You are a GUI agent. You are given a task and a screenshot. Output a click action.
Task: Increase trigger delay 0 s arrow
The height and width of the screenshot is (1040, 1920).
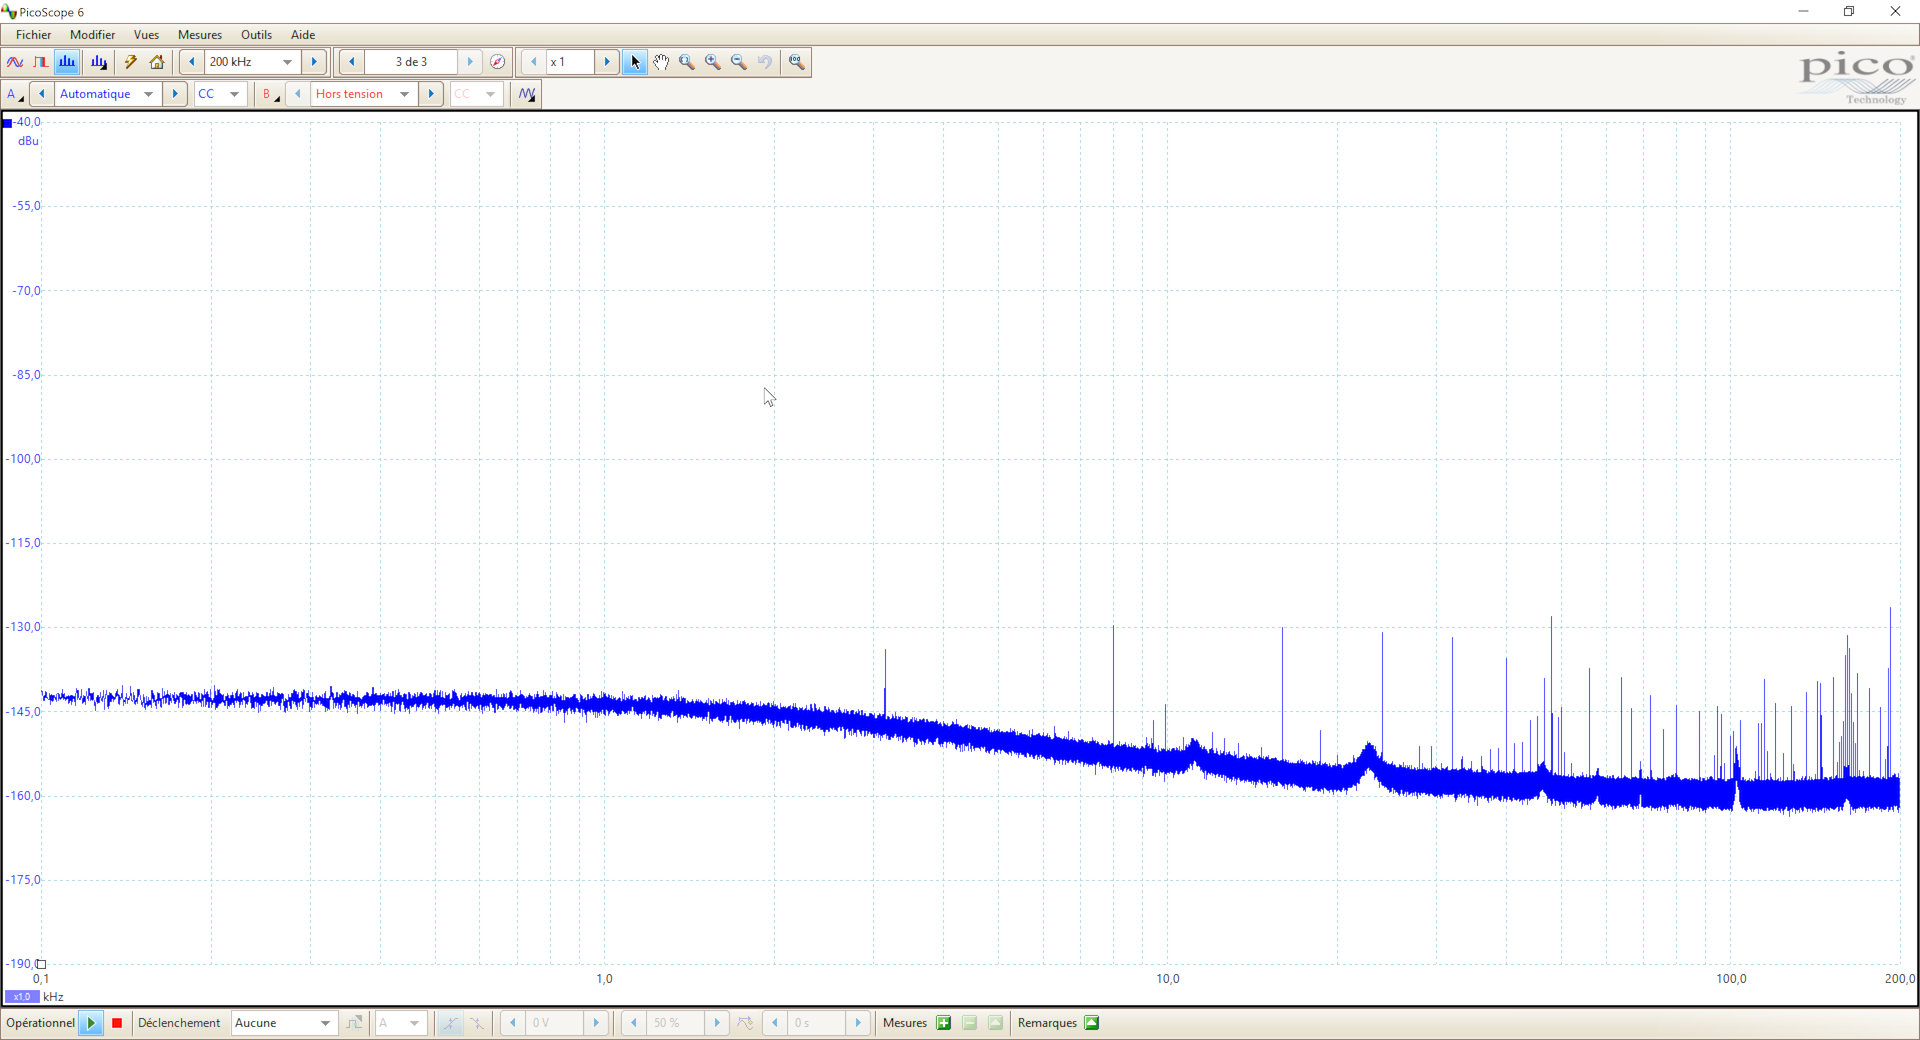(858, 1023)
